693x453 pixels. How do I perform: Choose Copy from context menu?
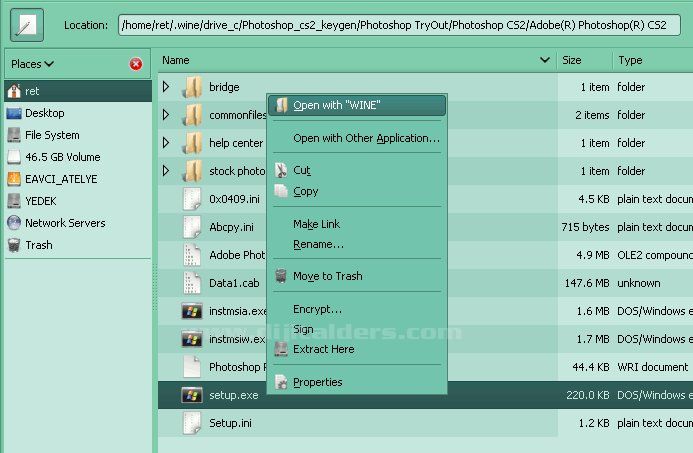[357, 191]
